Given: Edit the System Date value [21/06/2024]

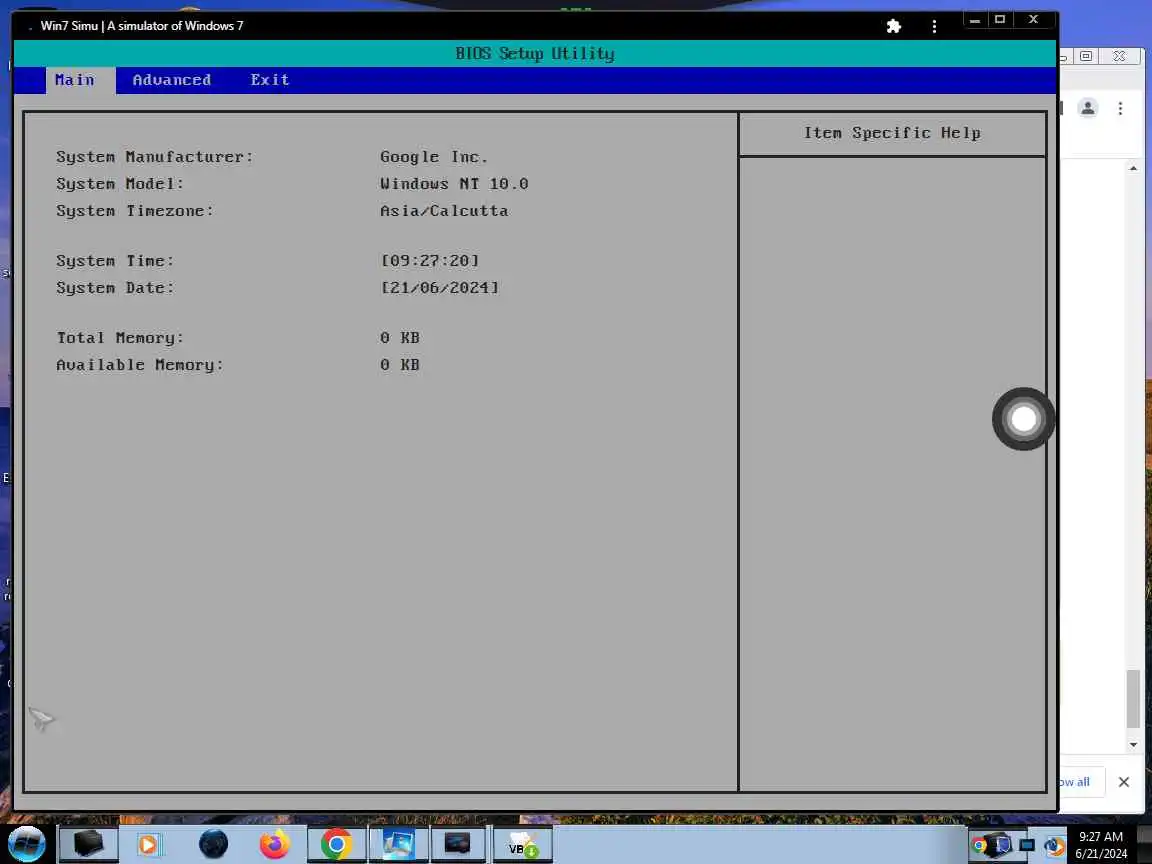Looking at the screenshot, I should pyautogui.click(x=439, y=288).
